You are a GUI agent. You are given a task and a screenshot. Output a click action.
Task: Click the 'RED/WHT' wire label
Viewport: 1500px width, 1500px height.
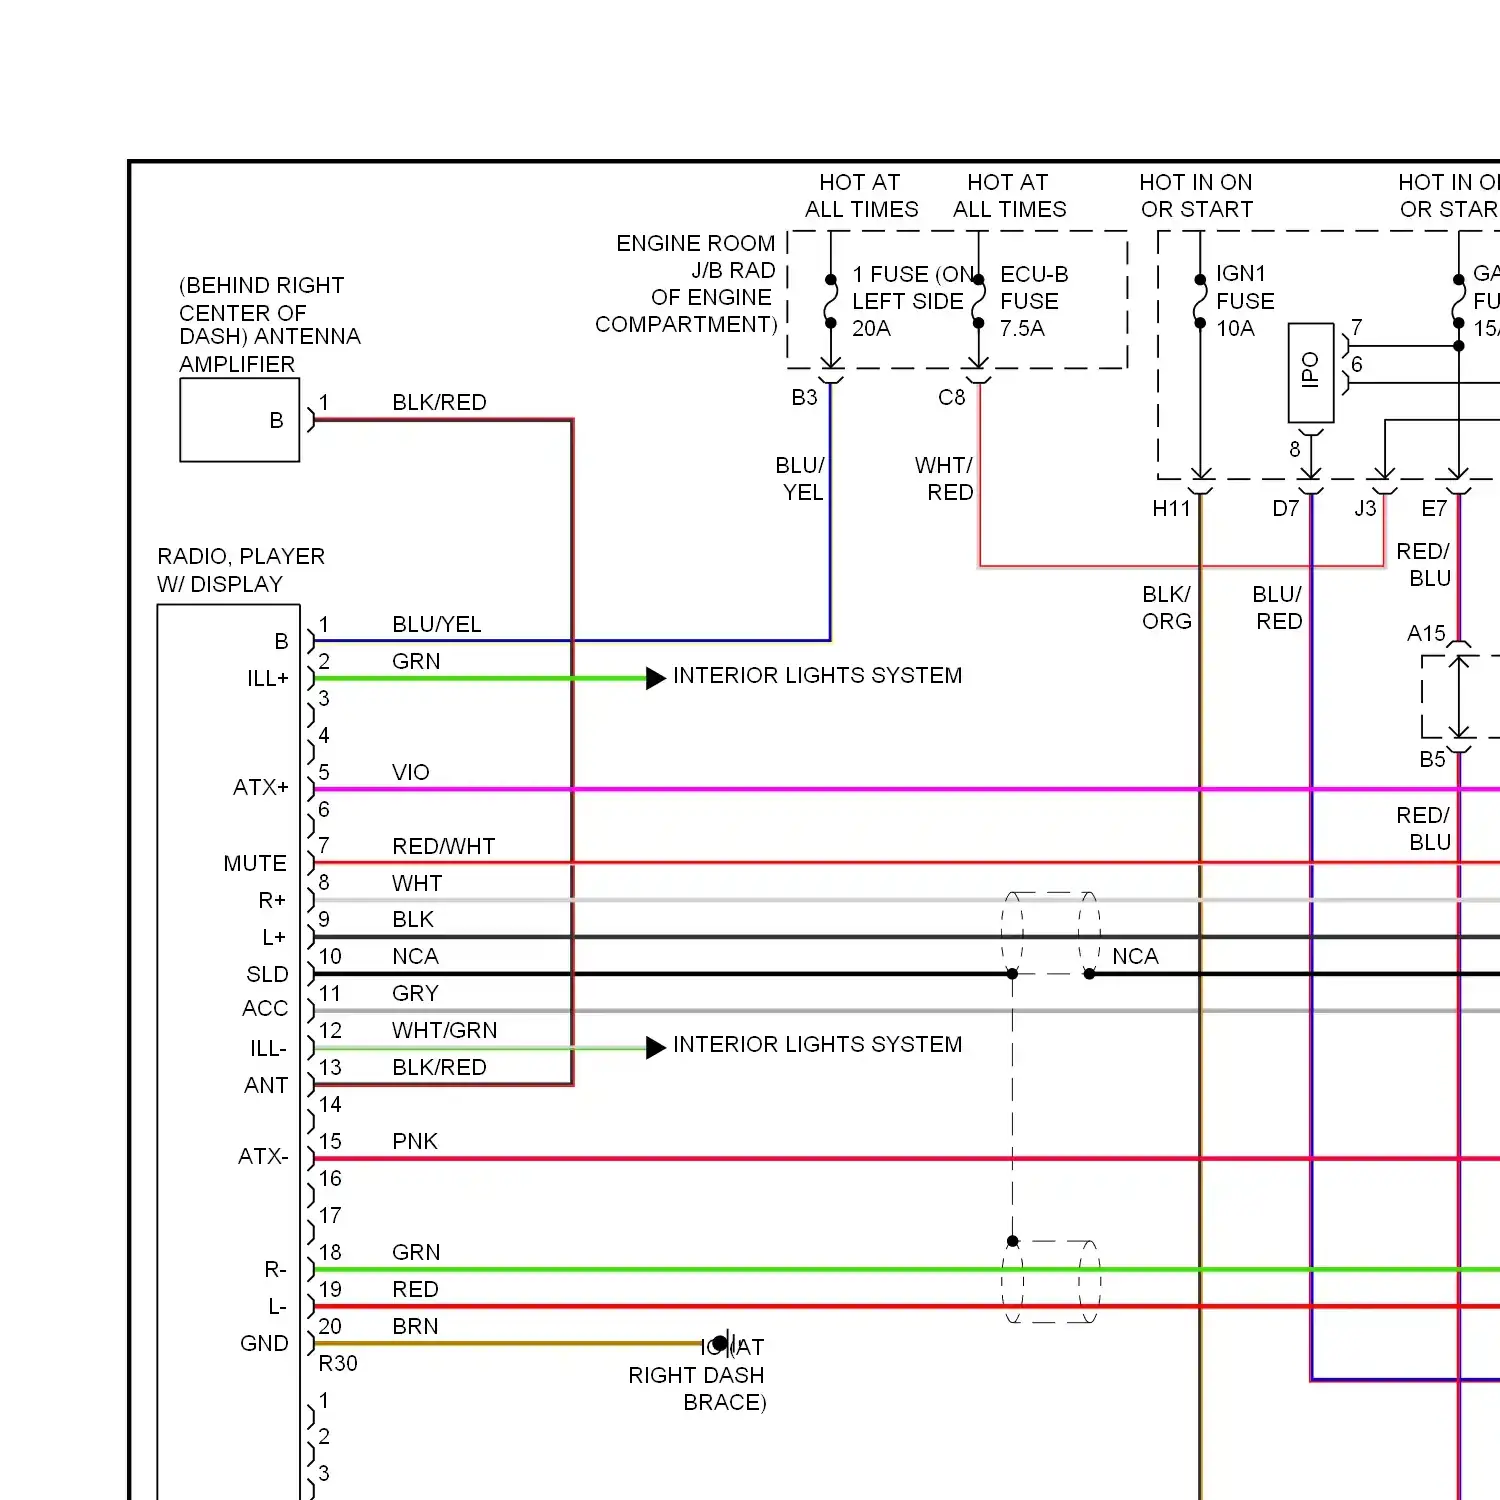(444, 846)
